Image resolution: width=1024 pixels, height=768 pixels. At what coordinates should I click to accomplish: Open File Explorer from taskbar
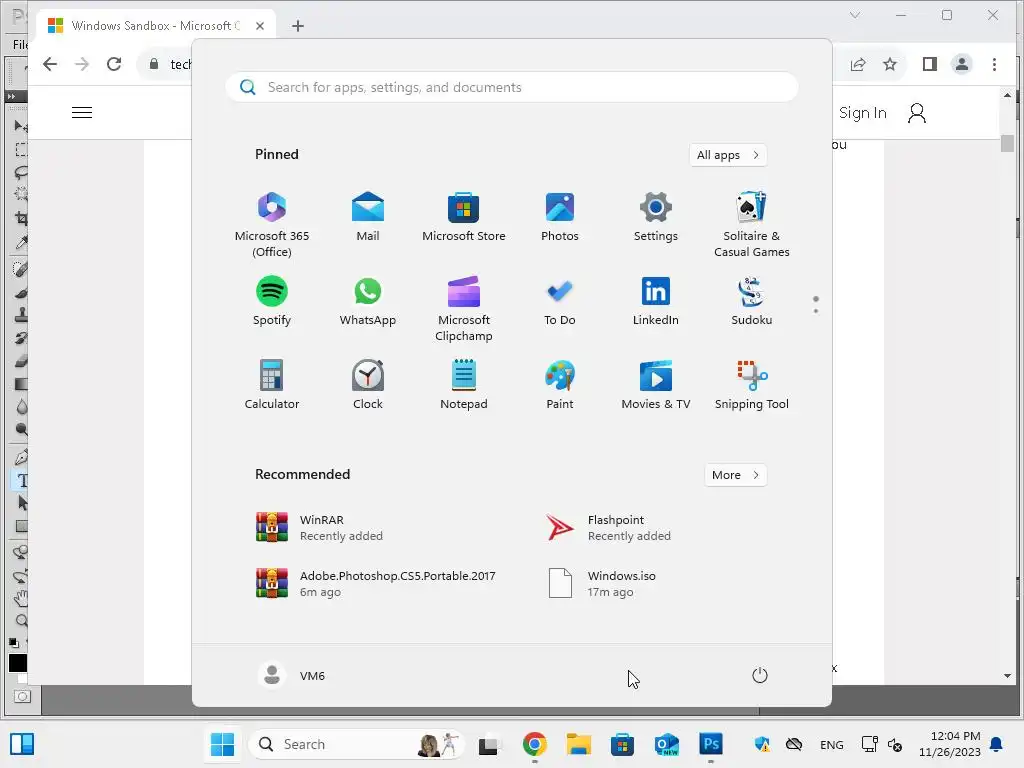click(x=578, y=744)
